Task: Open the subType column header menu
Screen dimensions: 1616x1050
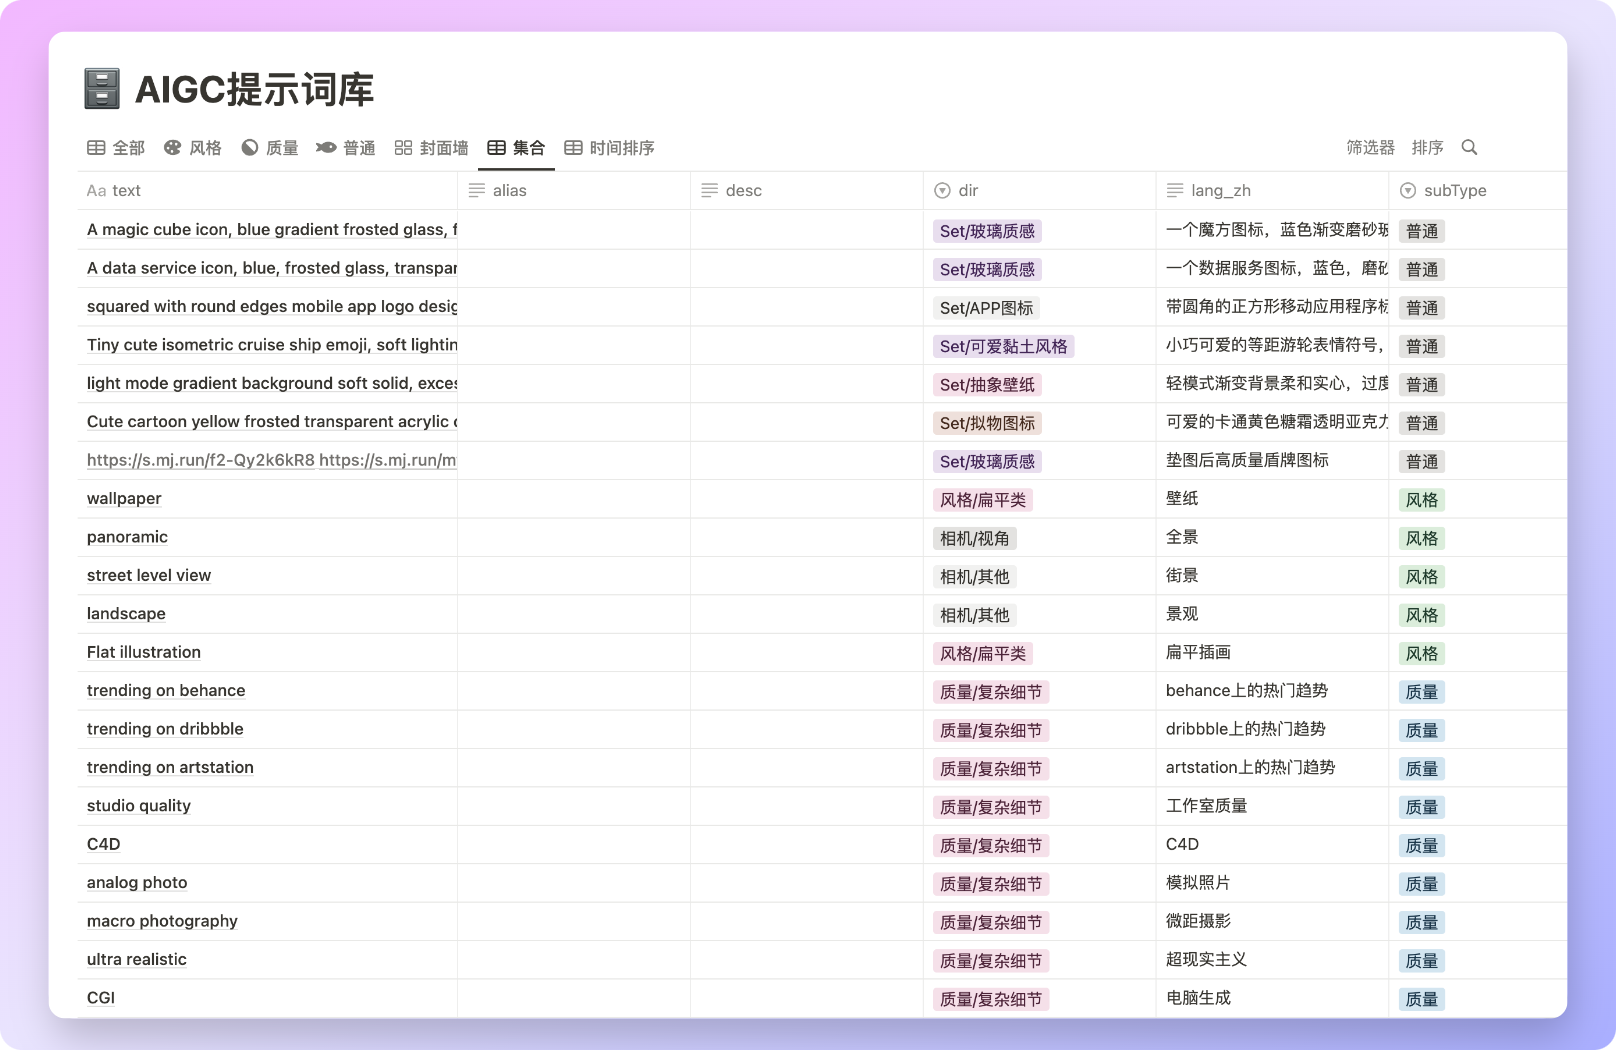Action: 1454,190
